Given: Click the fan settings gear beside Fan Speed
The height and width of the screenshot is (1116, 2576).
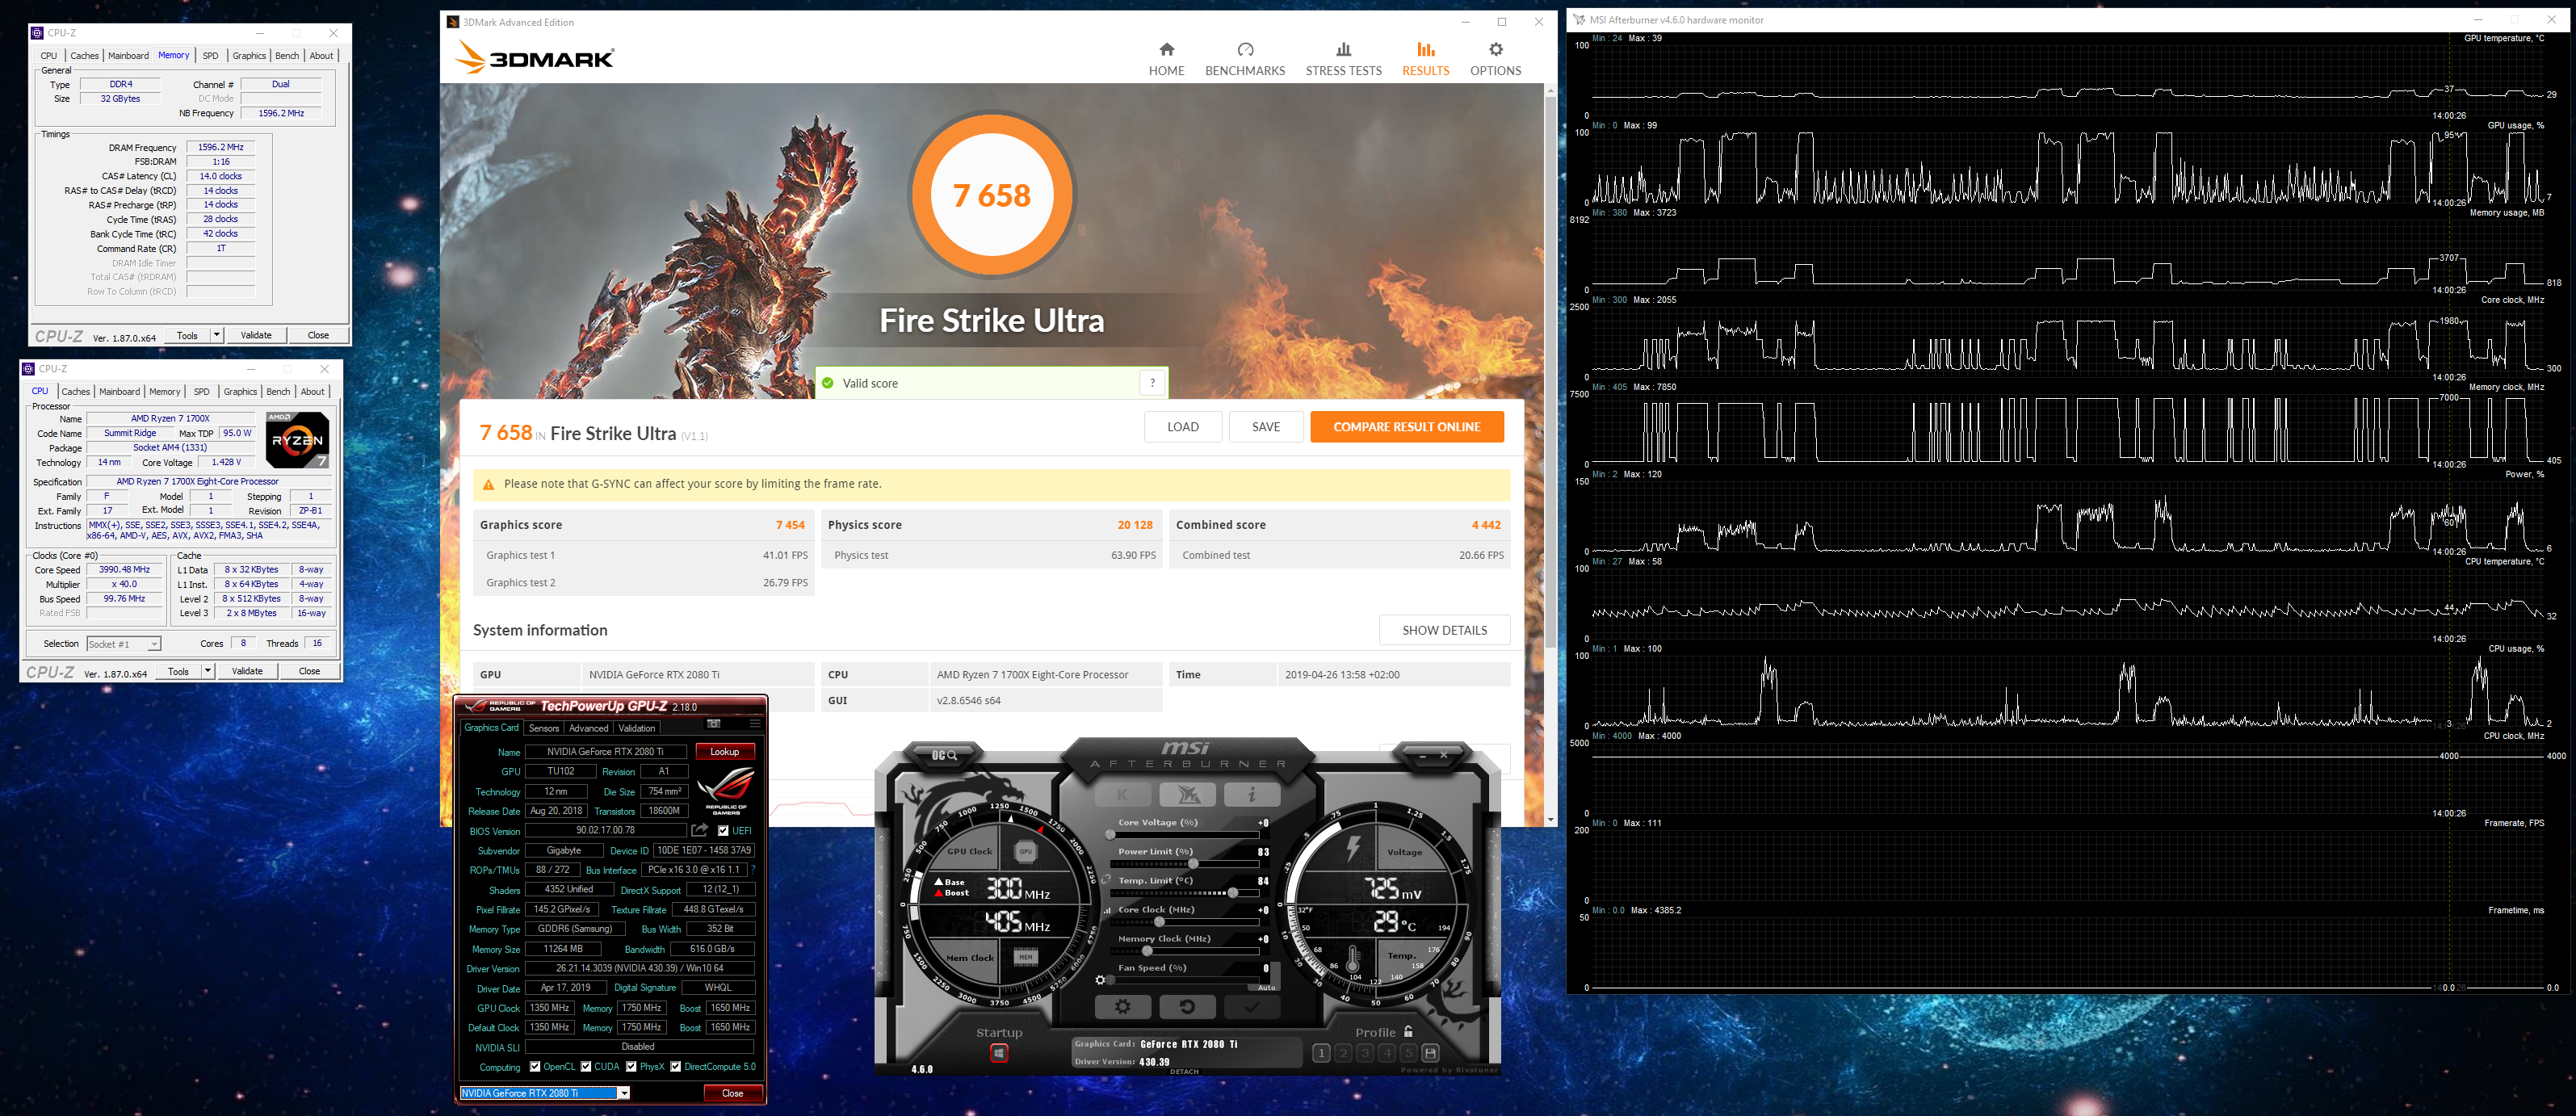Looking at the screenshot, I should pyautogui.click(x=1101, y=980).
